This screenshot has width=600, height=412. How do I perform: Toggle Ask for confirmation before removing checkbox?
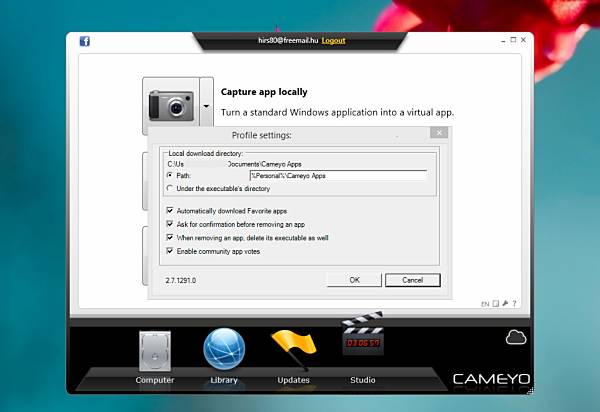(170, 224)
